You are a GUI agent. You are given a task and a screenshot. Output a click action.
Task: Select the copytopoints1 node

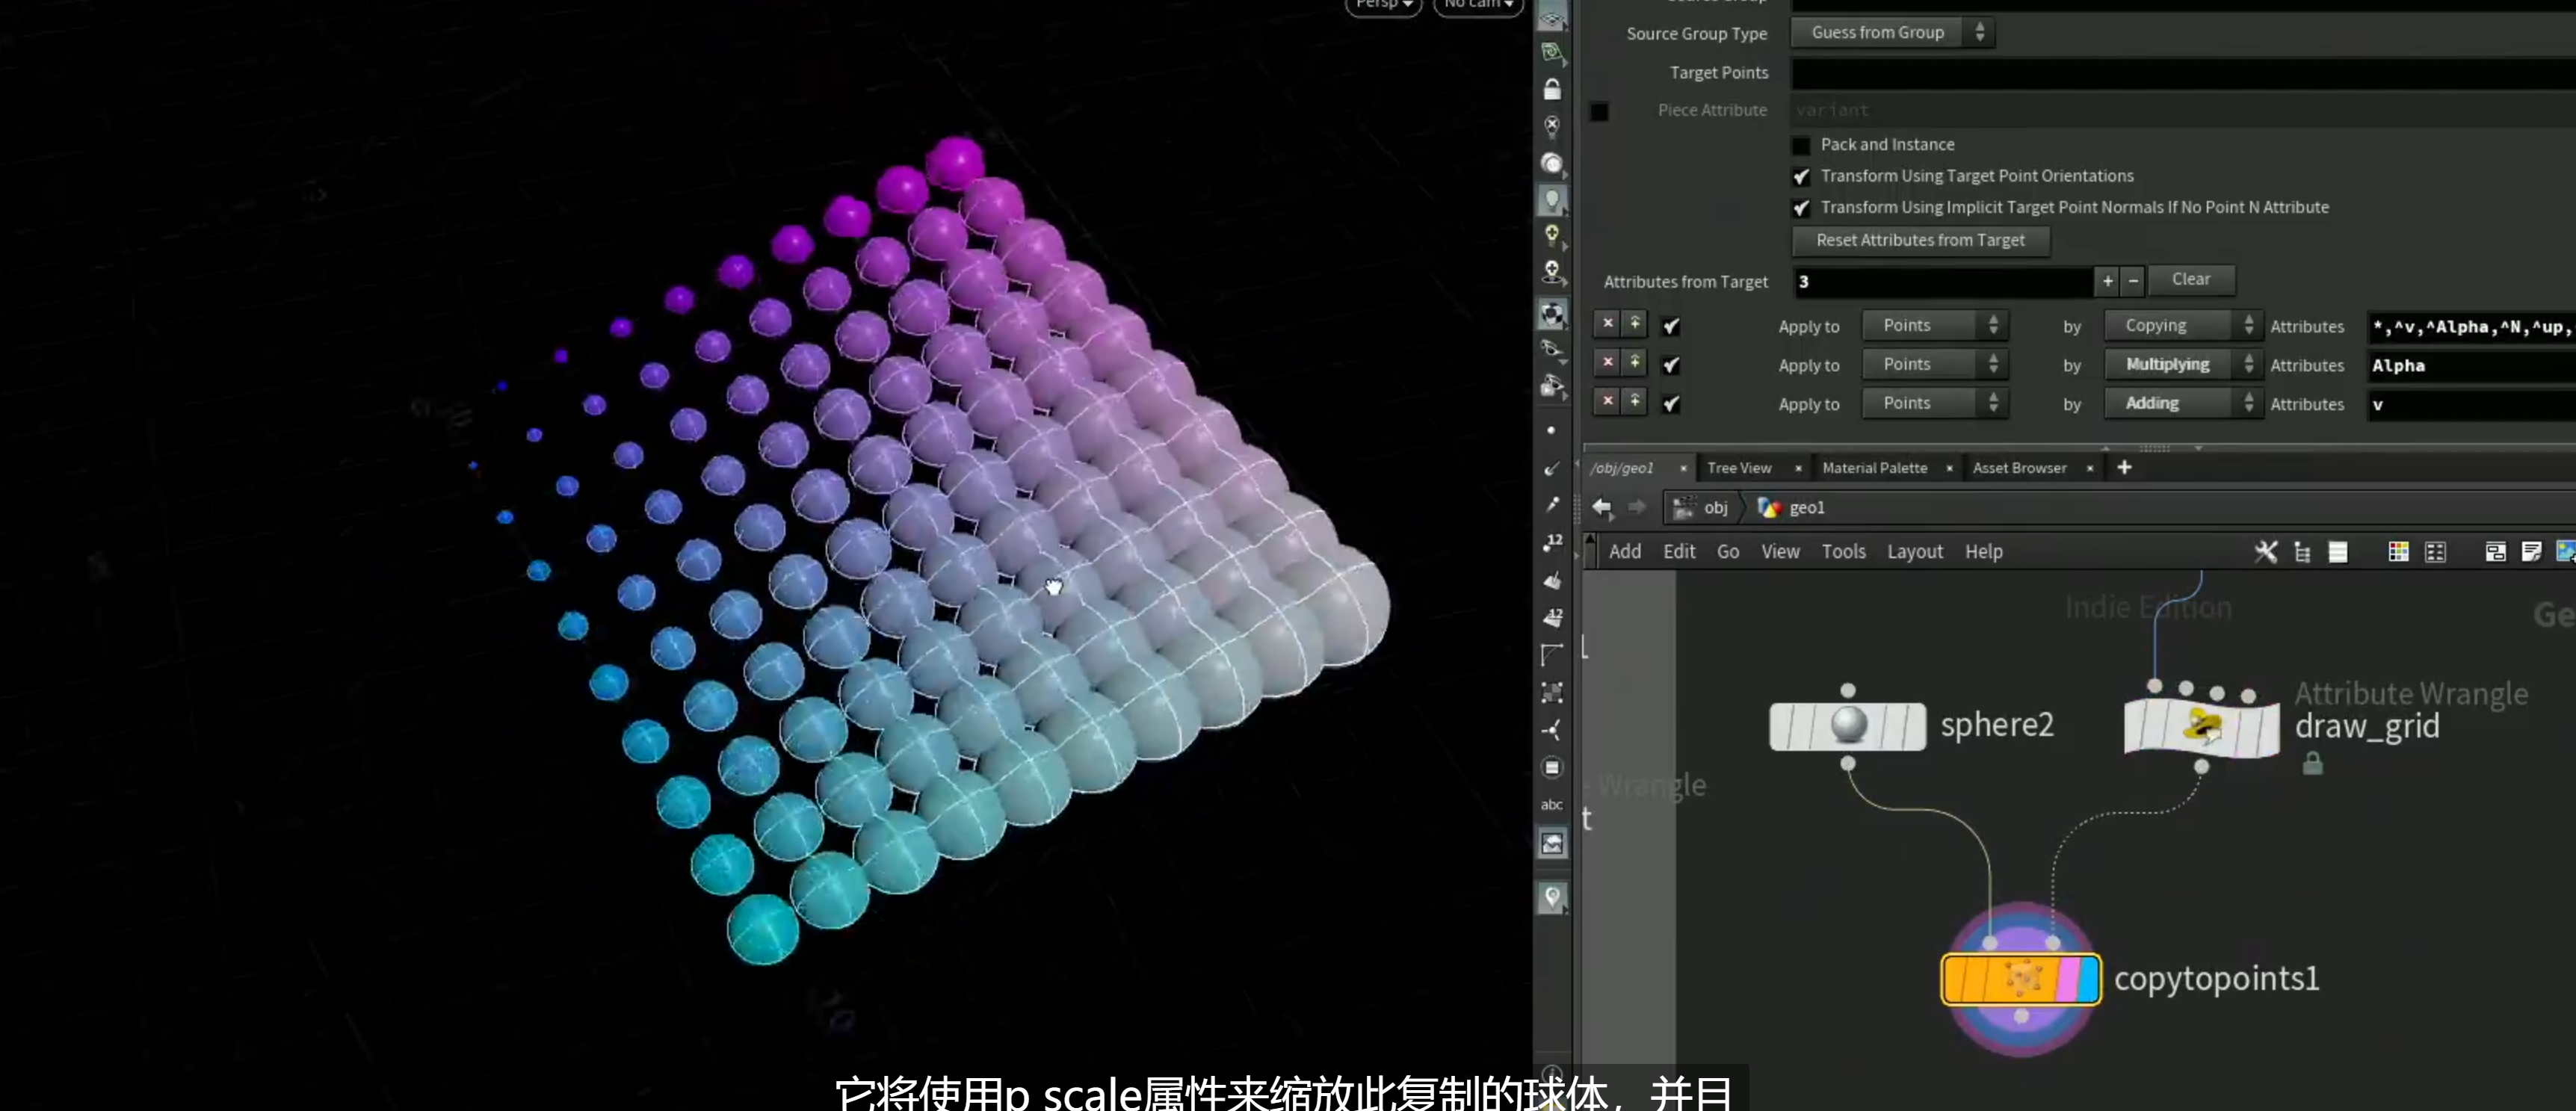[x=2021, y=979]
